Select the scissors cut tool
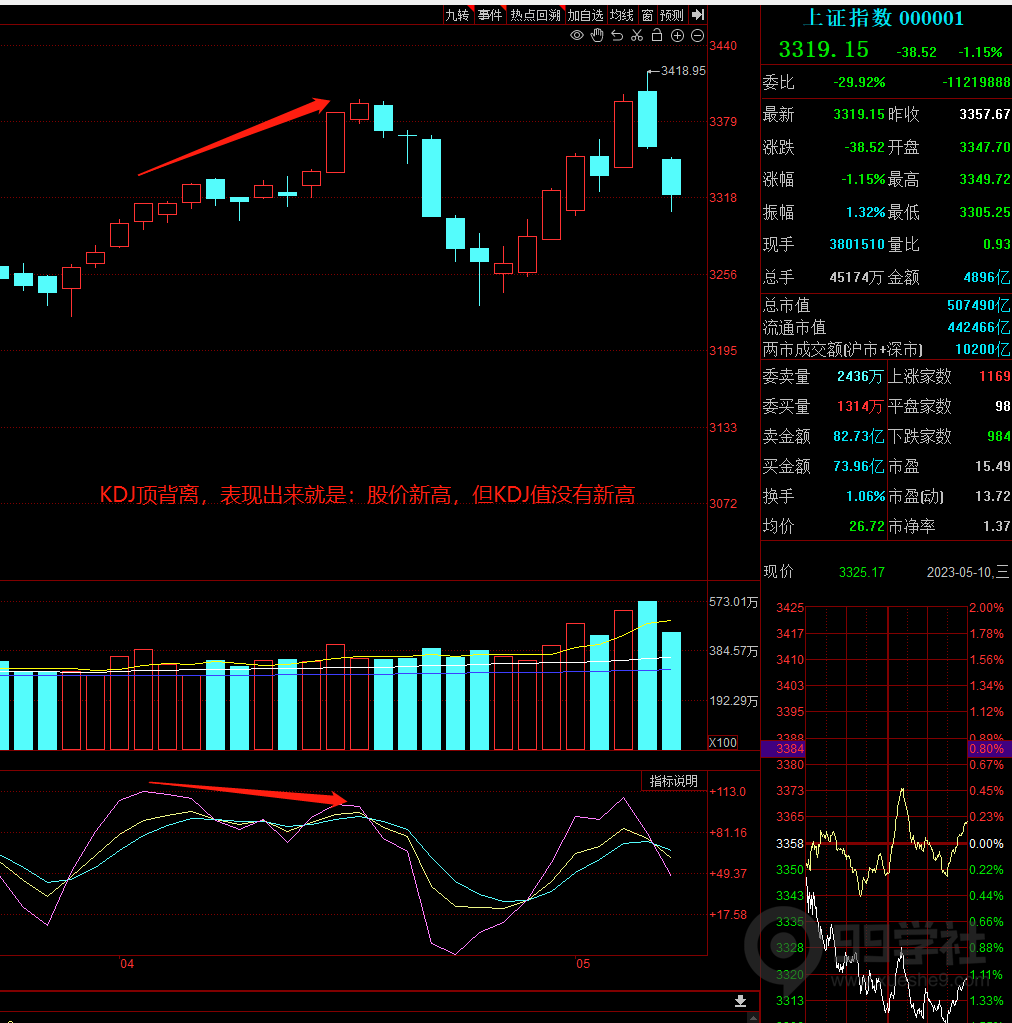The width and height of the screenshot is (1012, 1023). pyautogui.click(x=637, y=36)
